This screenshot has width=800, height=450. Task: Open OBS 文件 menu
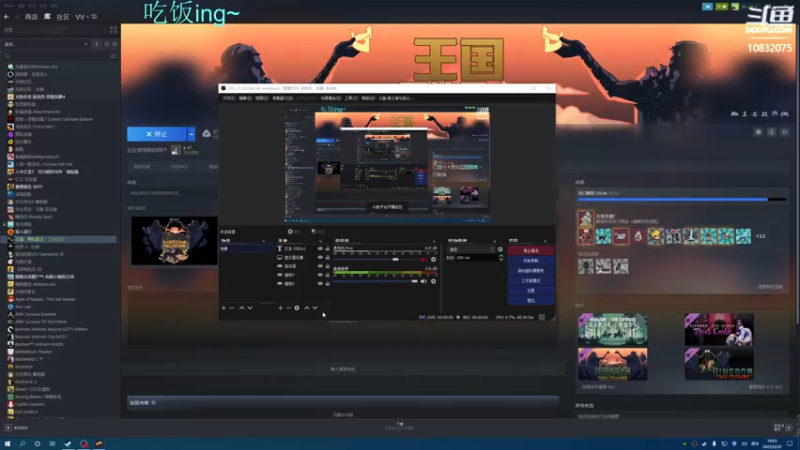(x=229, y=98)
